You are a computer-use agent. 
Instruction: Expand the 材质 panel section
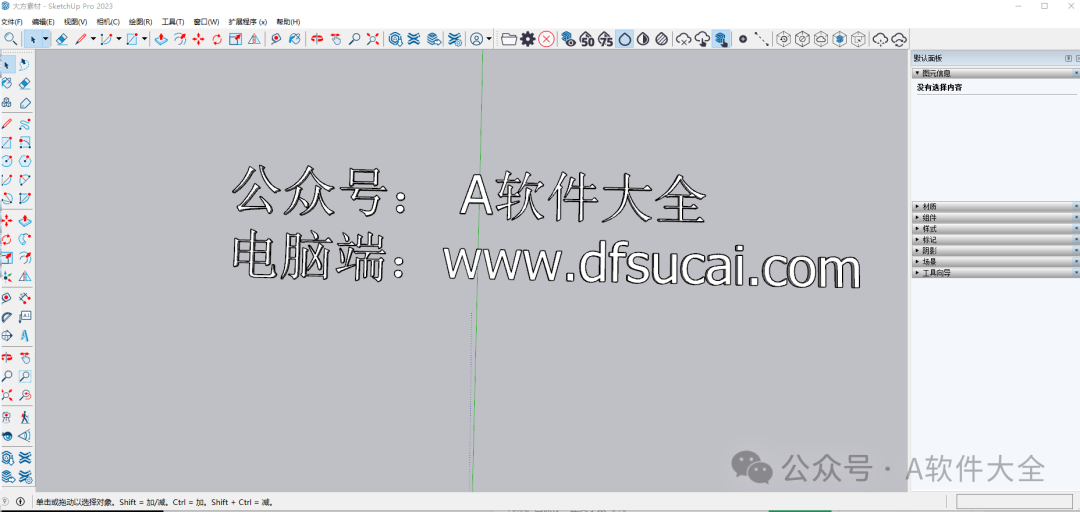coord(995,206)
